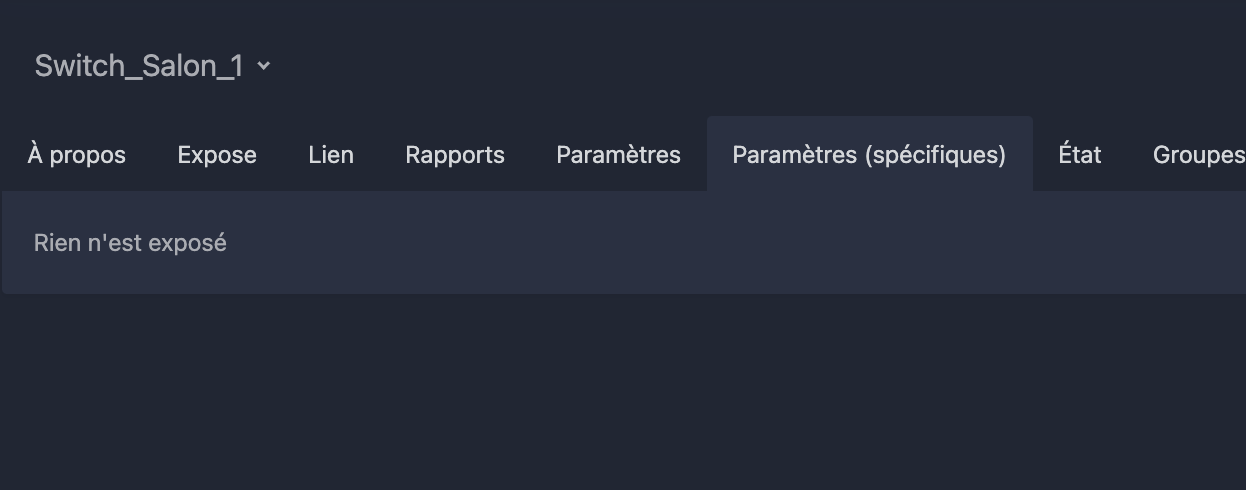1246x490 pixels.
Task: Click the chevron next to Switch_Salon_1
Action: 264,66
